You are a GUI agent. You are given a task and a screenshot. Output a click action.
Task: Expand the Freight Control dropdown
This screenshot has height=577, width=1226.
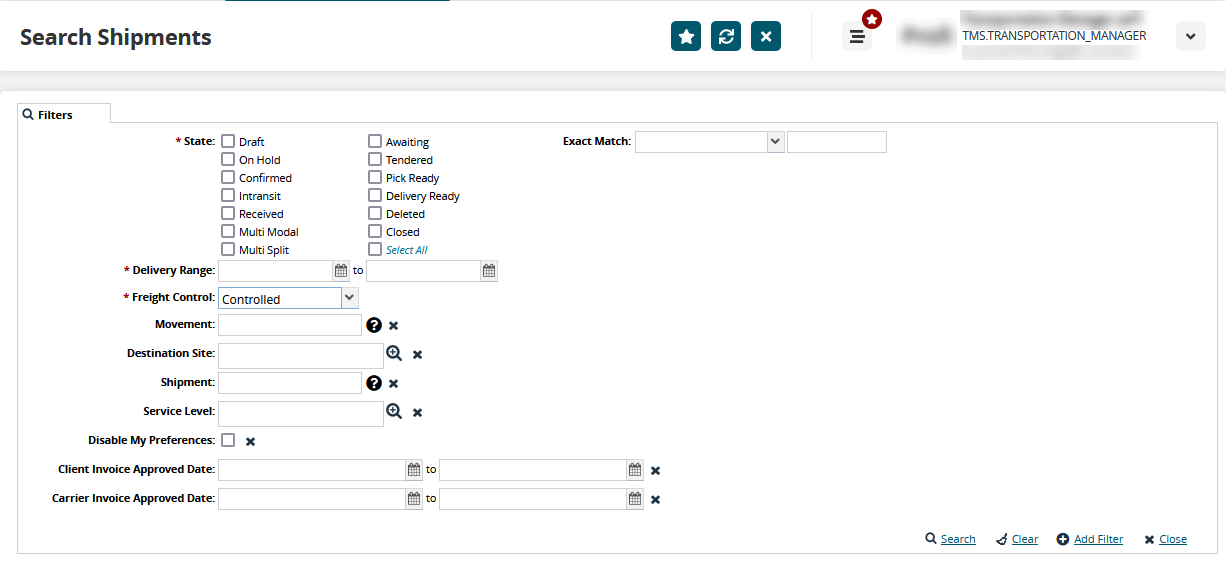[349, 298]
